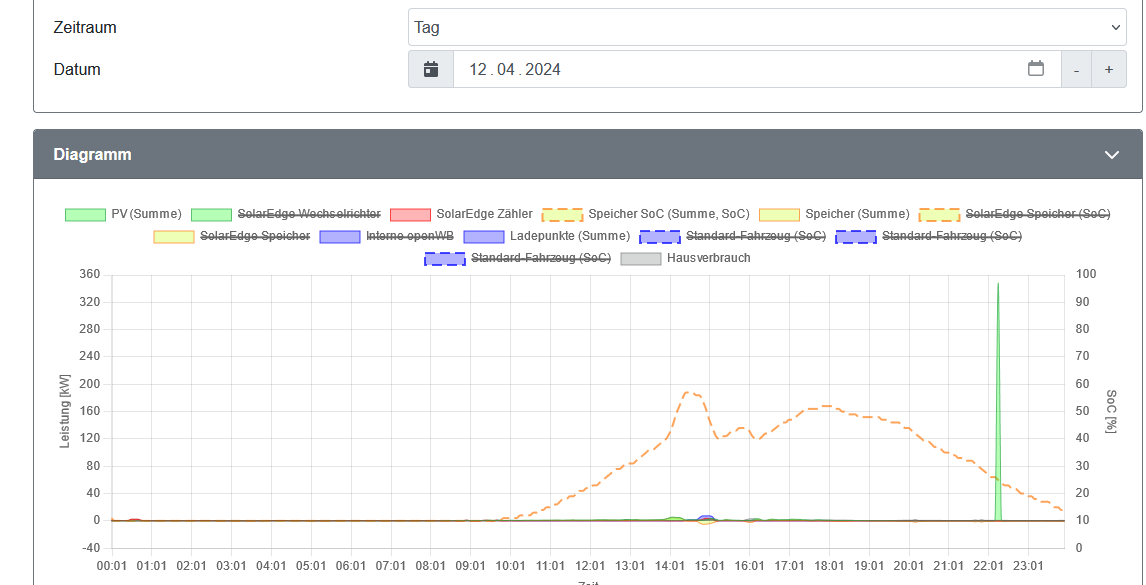Toggle Hausverbrauch legend entry
Image resolution: width=1146 pixels, height=585 pixels.
[686, 258]
